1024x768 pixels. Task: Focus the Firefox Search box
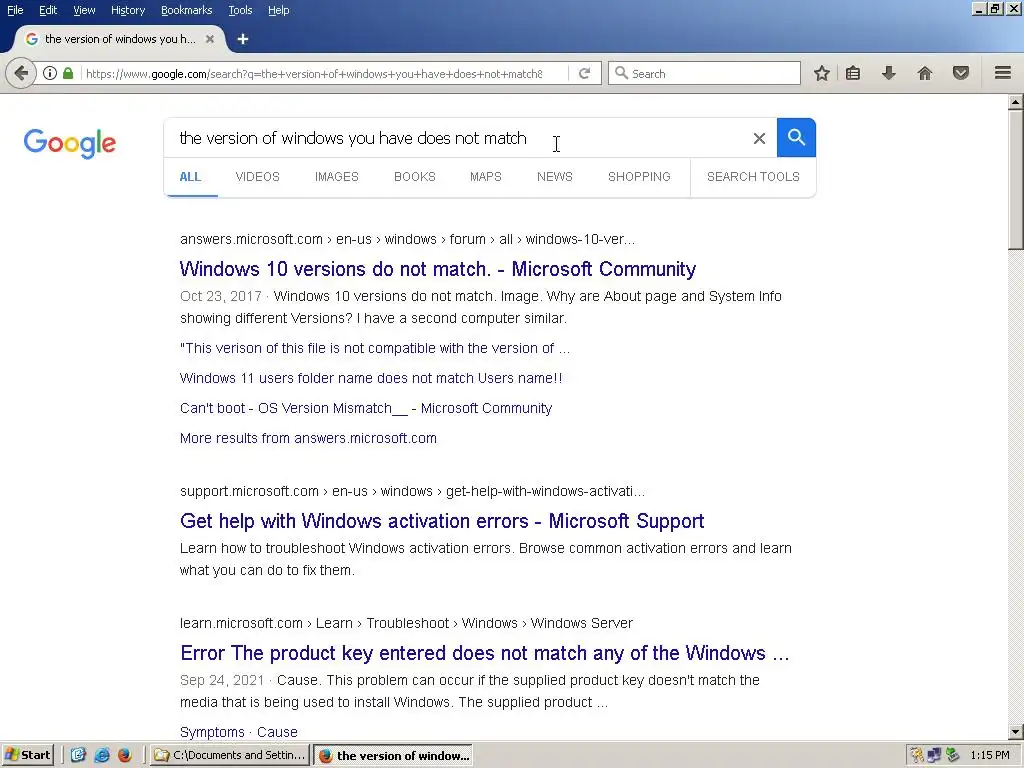[x=704, y=73]
